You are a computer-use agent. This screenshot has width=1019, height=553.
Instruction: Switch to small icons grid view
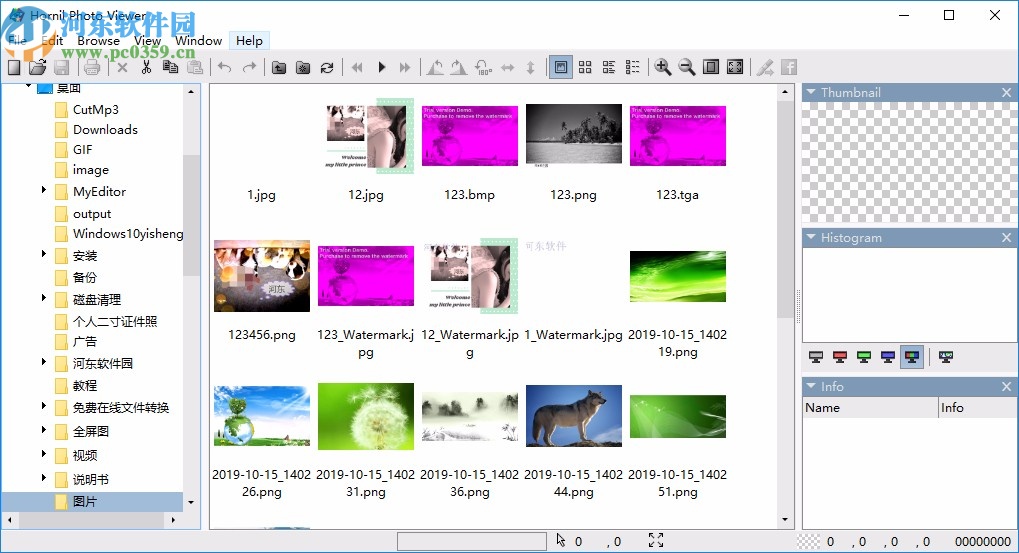pyautogui.click(x=585, y=67)
